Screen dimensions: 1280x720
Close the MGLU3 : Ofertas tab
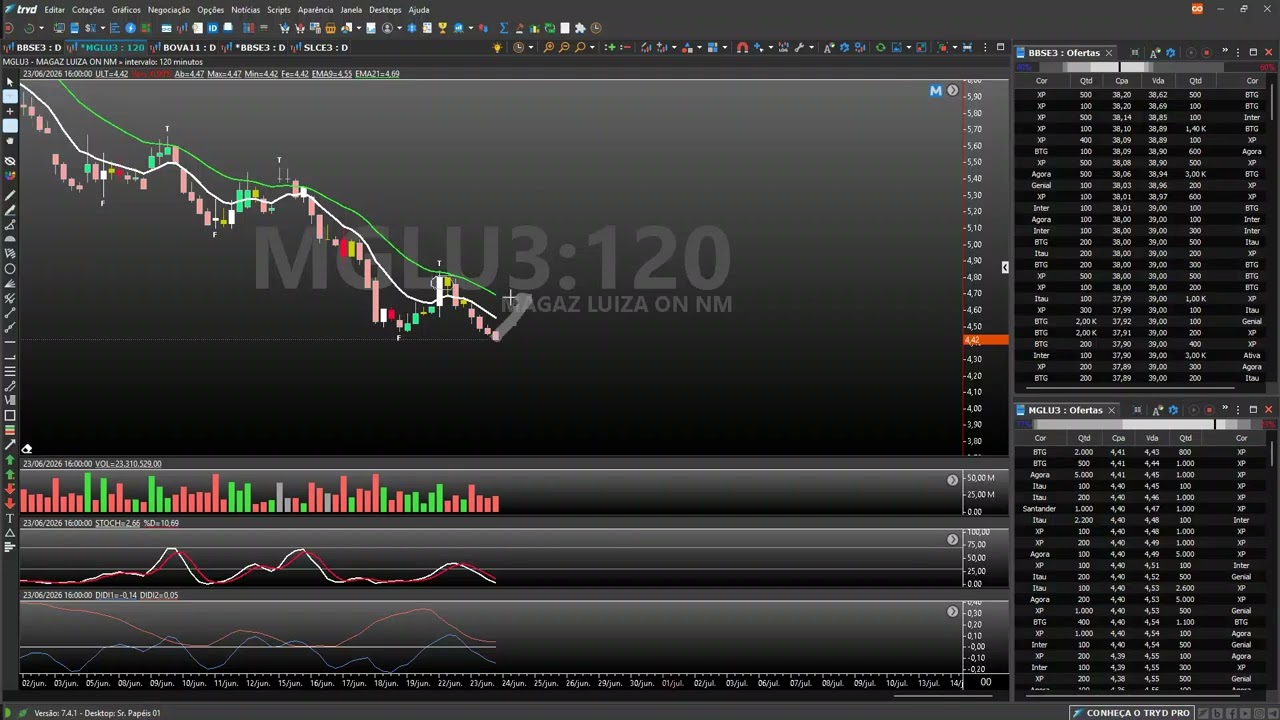pos(1110,410)
